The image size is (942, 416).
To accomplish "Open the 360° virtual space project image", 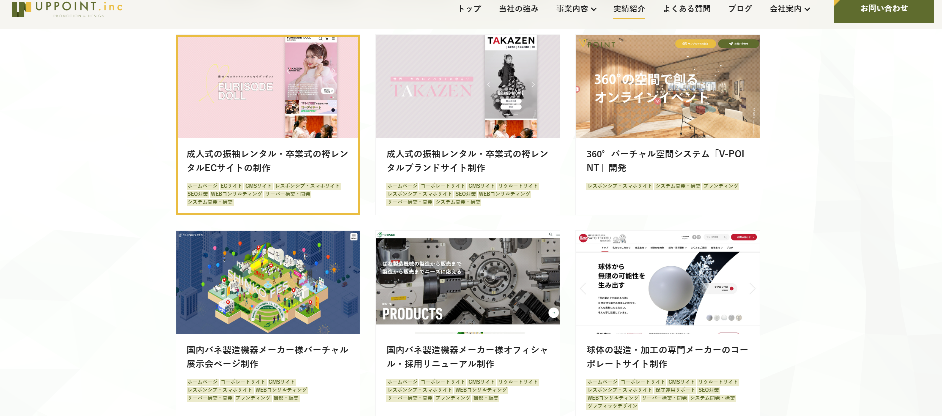I will coord(667,87).
